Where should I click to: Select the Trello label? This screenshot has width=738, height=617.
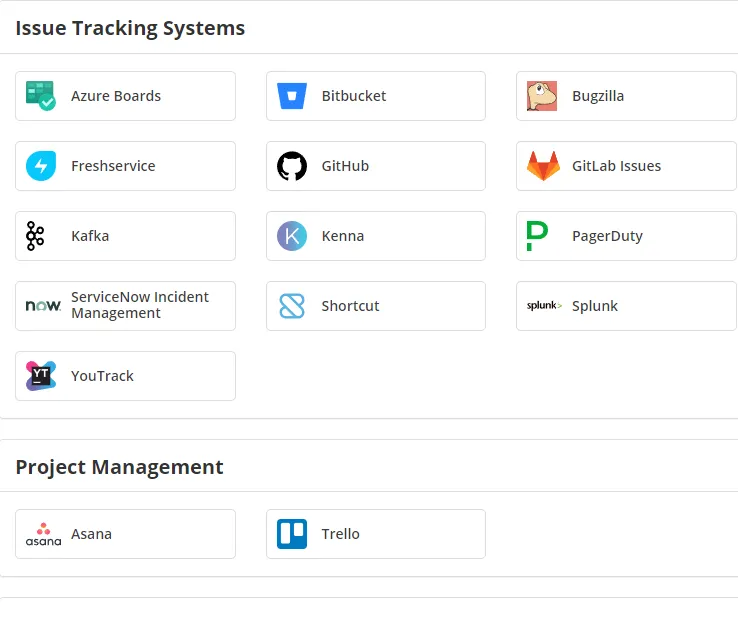(340, 534)
